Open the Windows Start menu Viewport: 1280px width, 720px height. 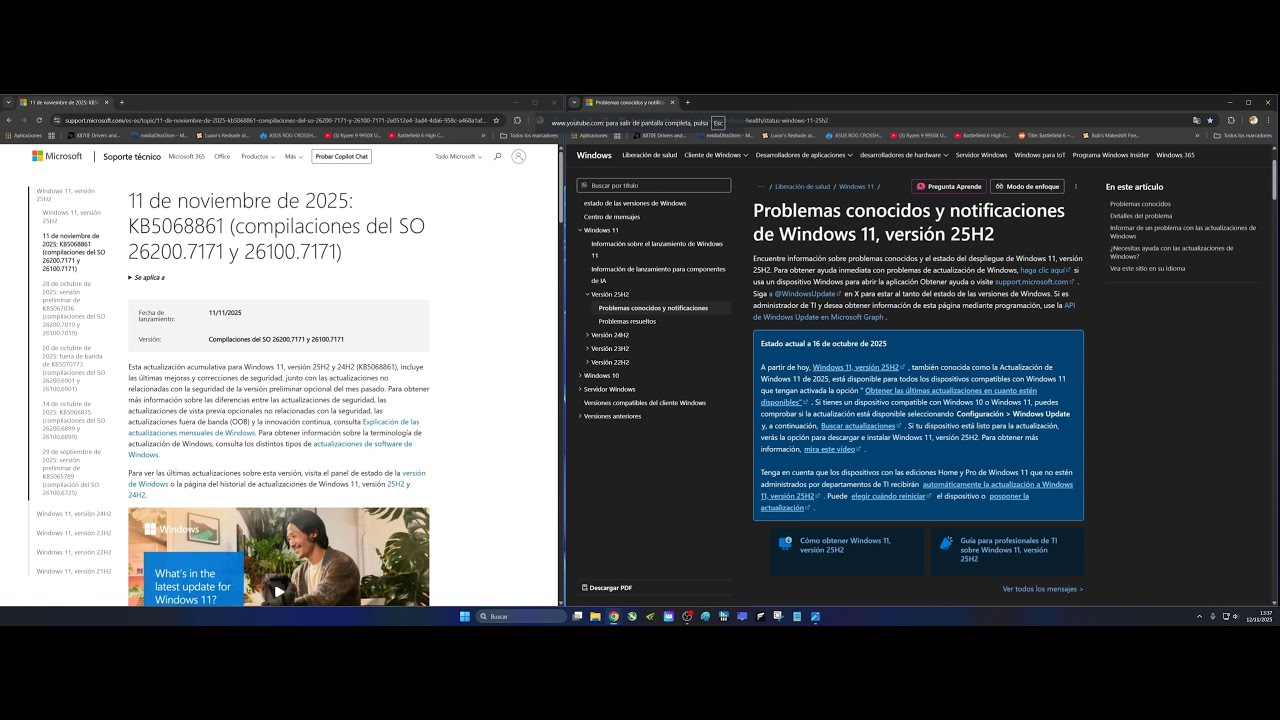[x=465, y=616]
